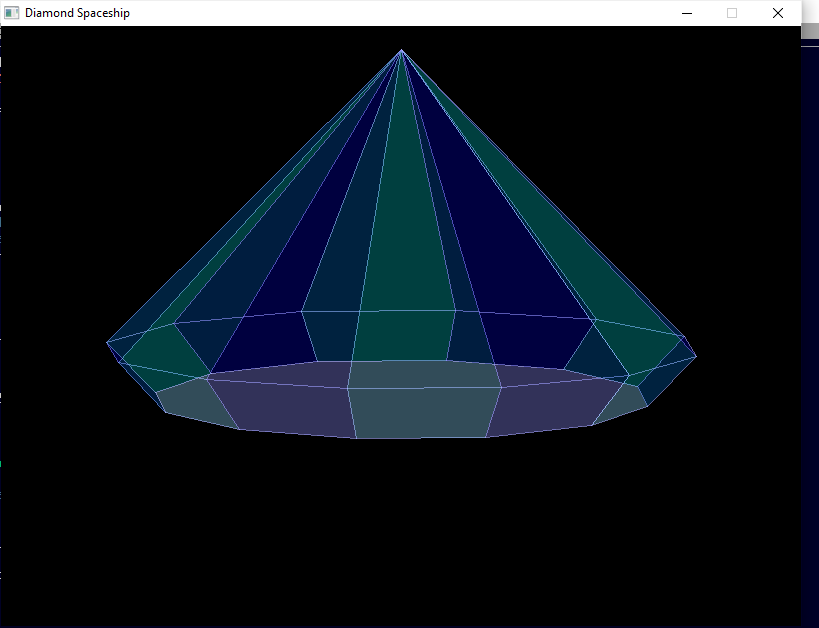The height and width of the screenshot is (628, 819).
Task: Click the Diamond Spaceship window app icon
Action: [x=11, y=13]
